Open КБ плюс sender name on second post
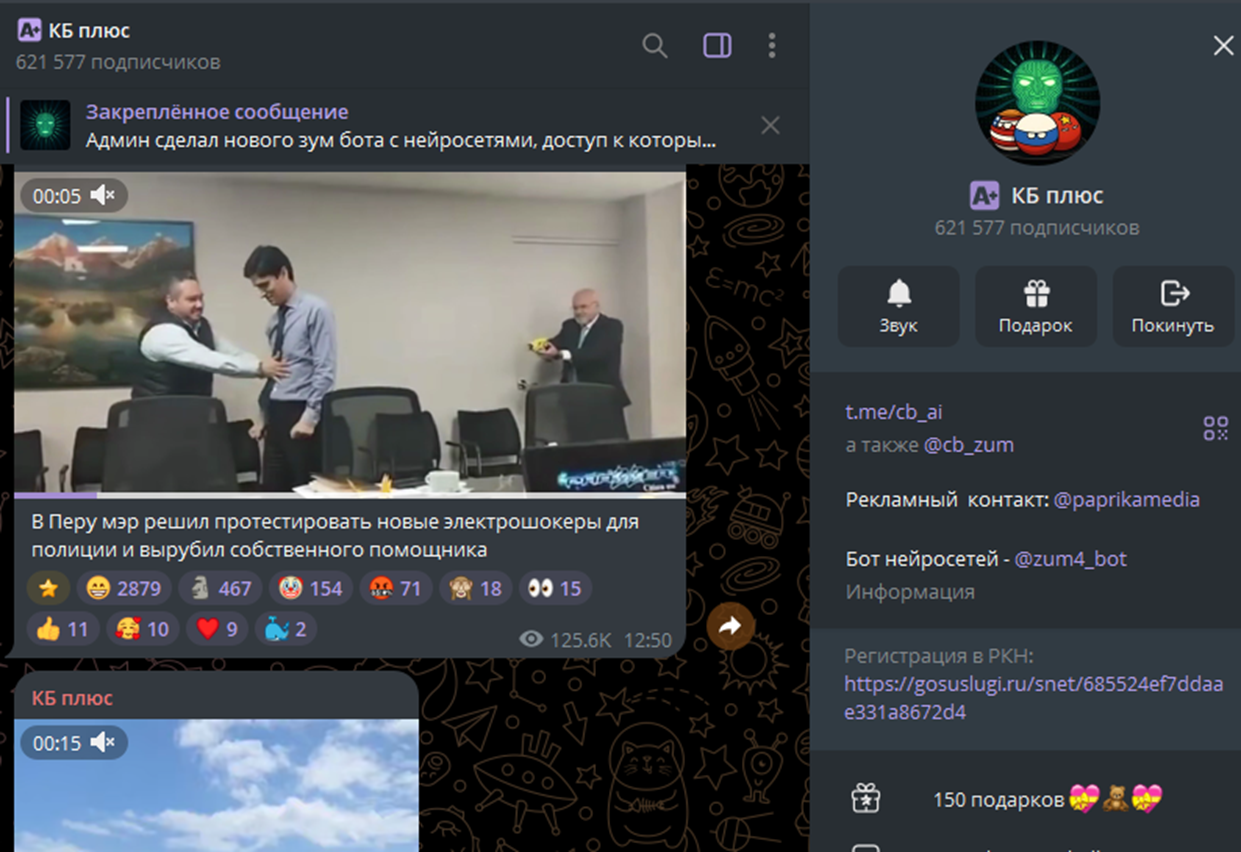 (73, 697)
